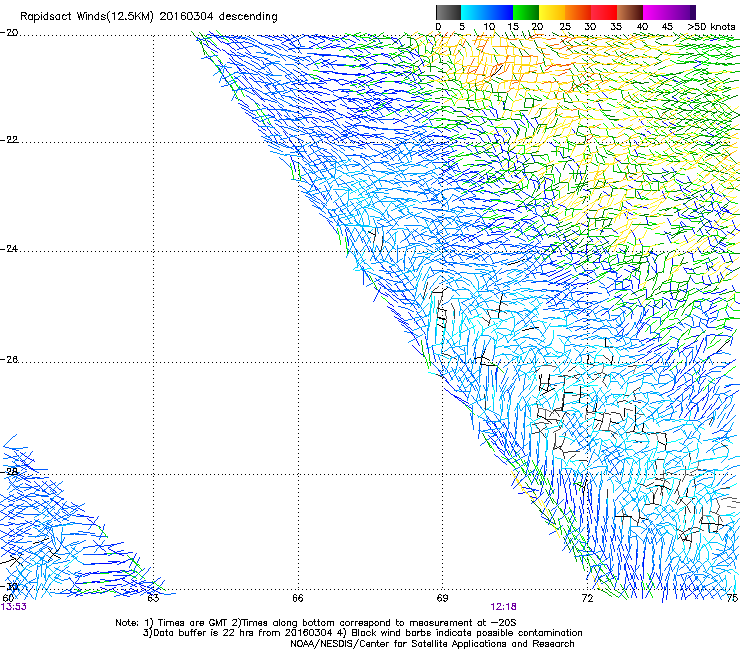
Task: Click the 'Data buffer is 22 hrs' note line
Action: [362, 633]
